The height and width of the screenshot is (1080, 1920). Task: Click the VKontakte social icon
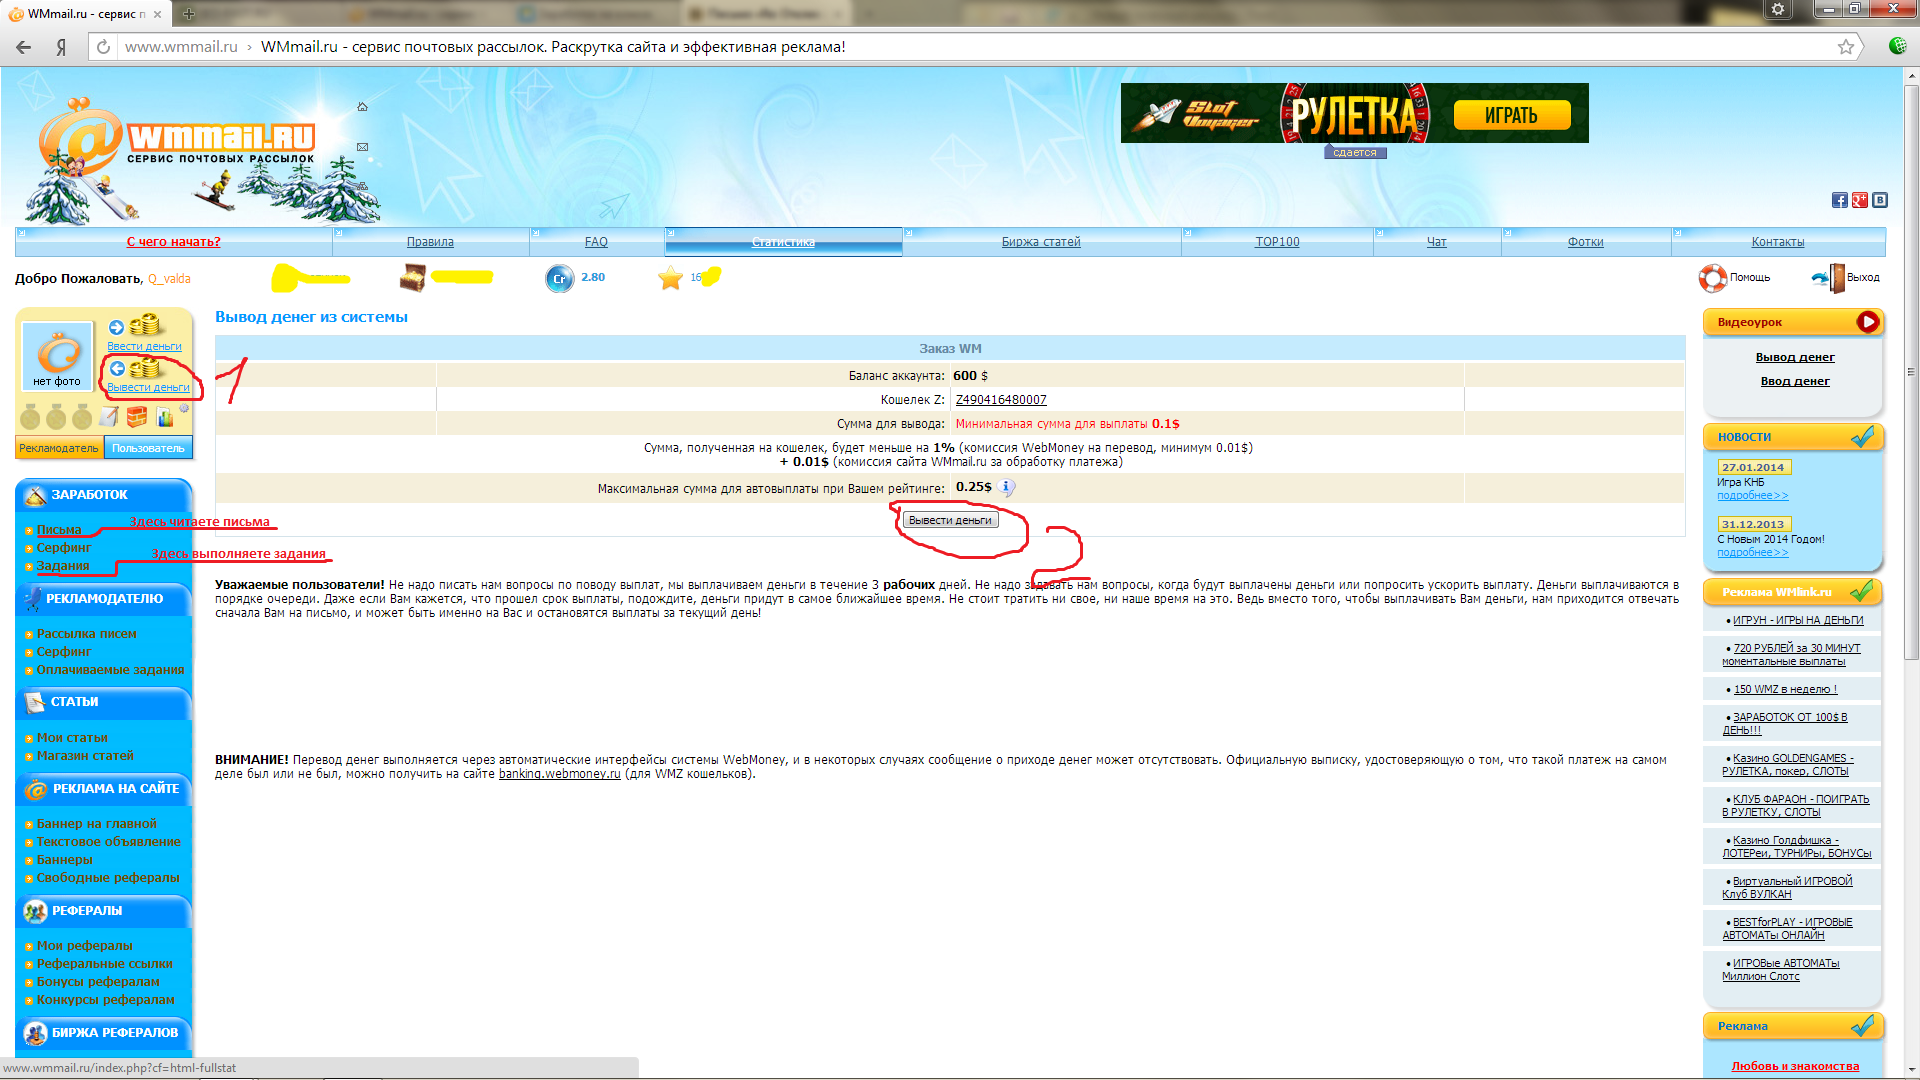(1880, 200)
